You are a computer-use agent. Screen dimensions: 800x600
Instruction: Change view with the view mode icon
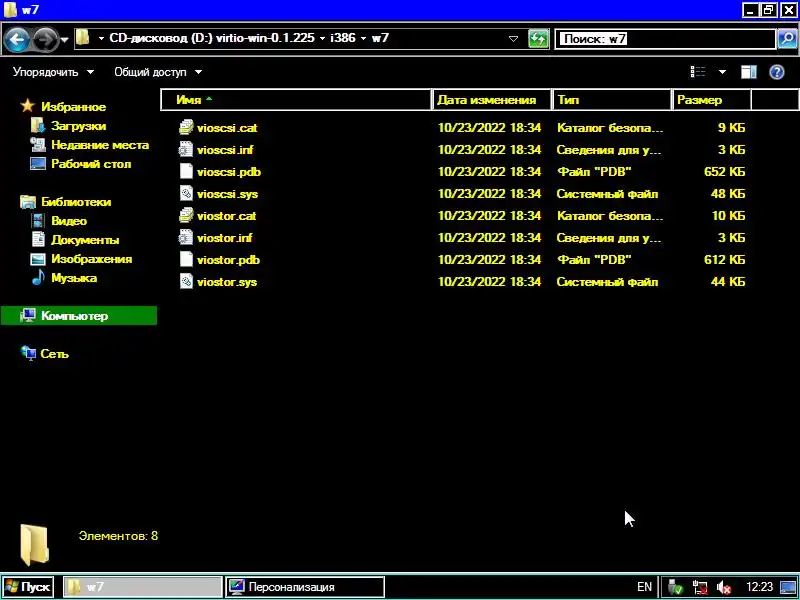(698, 72)
